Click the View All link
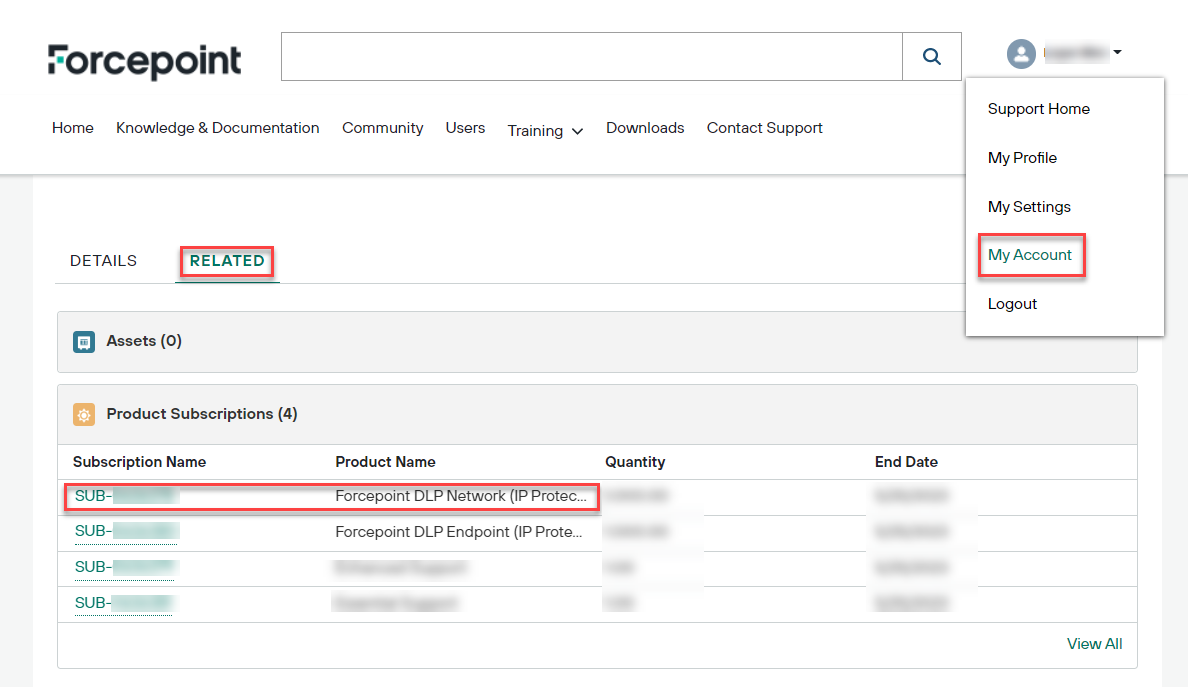Screen dimensions: 1188x687 pos(1094,644)
